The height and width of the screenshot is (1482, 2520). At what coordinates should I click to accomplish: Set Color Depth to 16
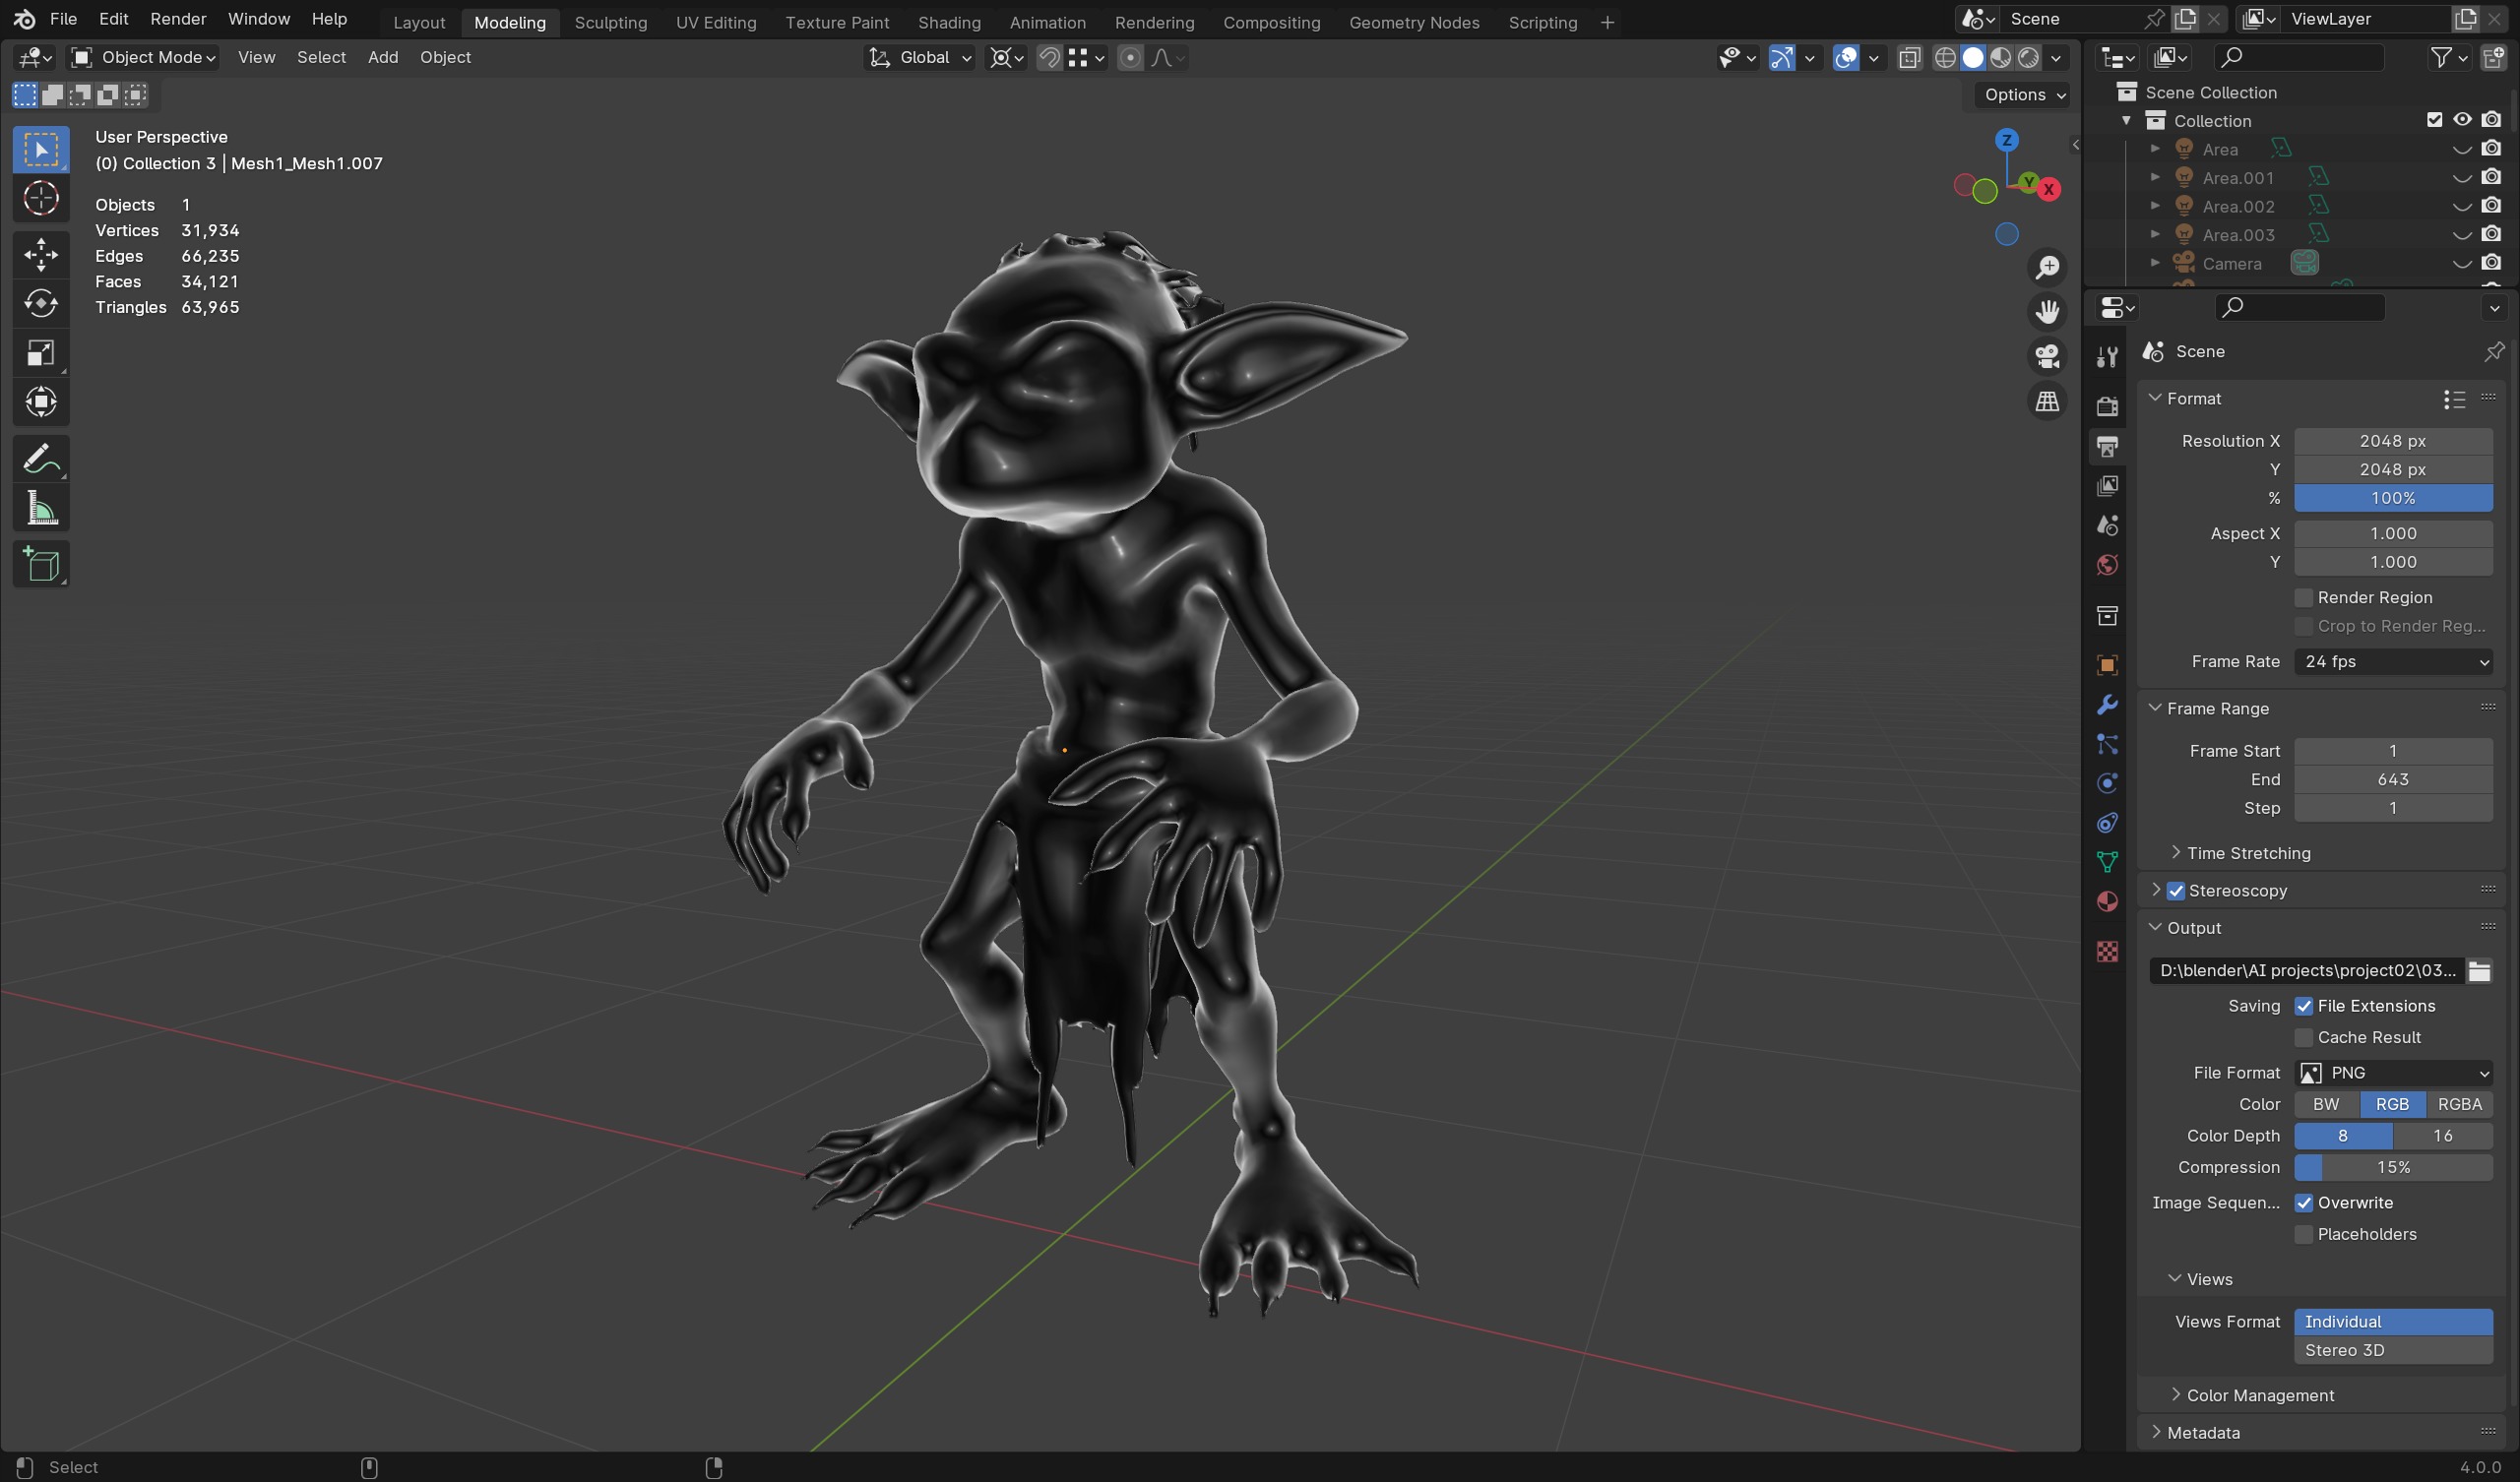tap(2442, 1136)
